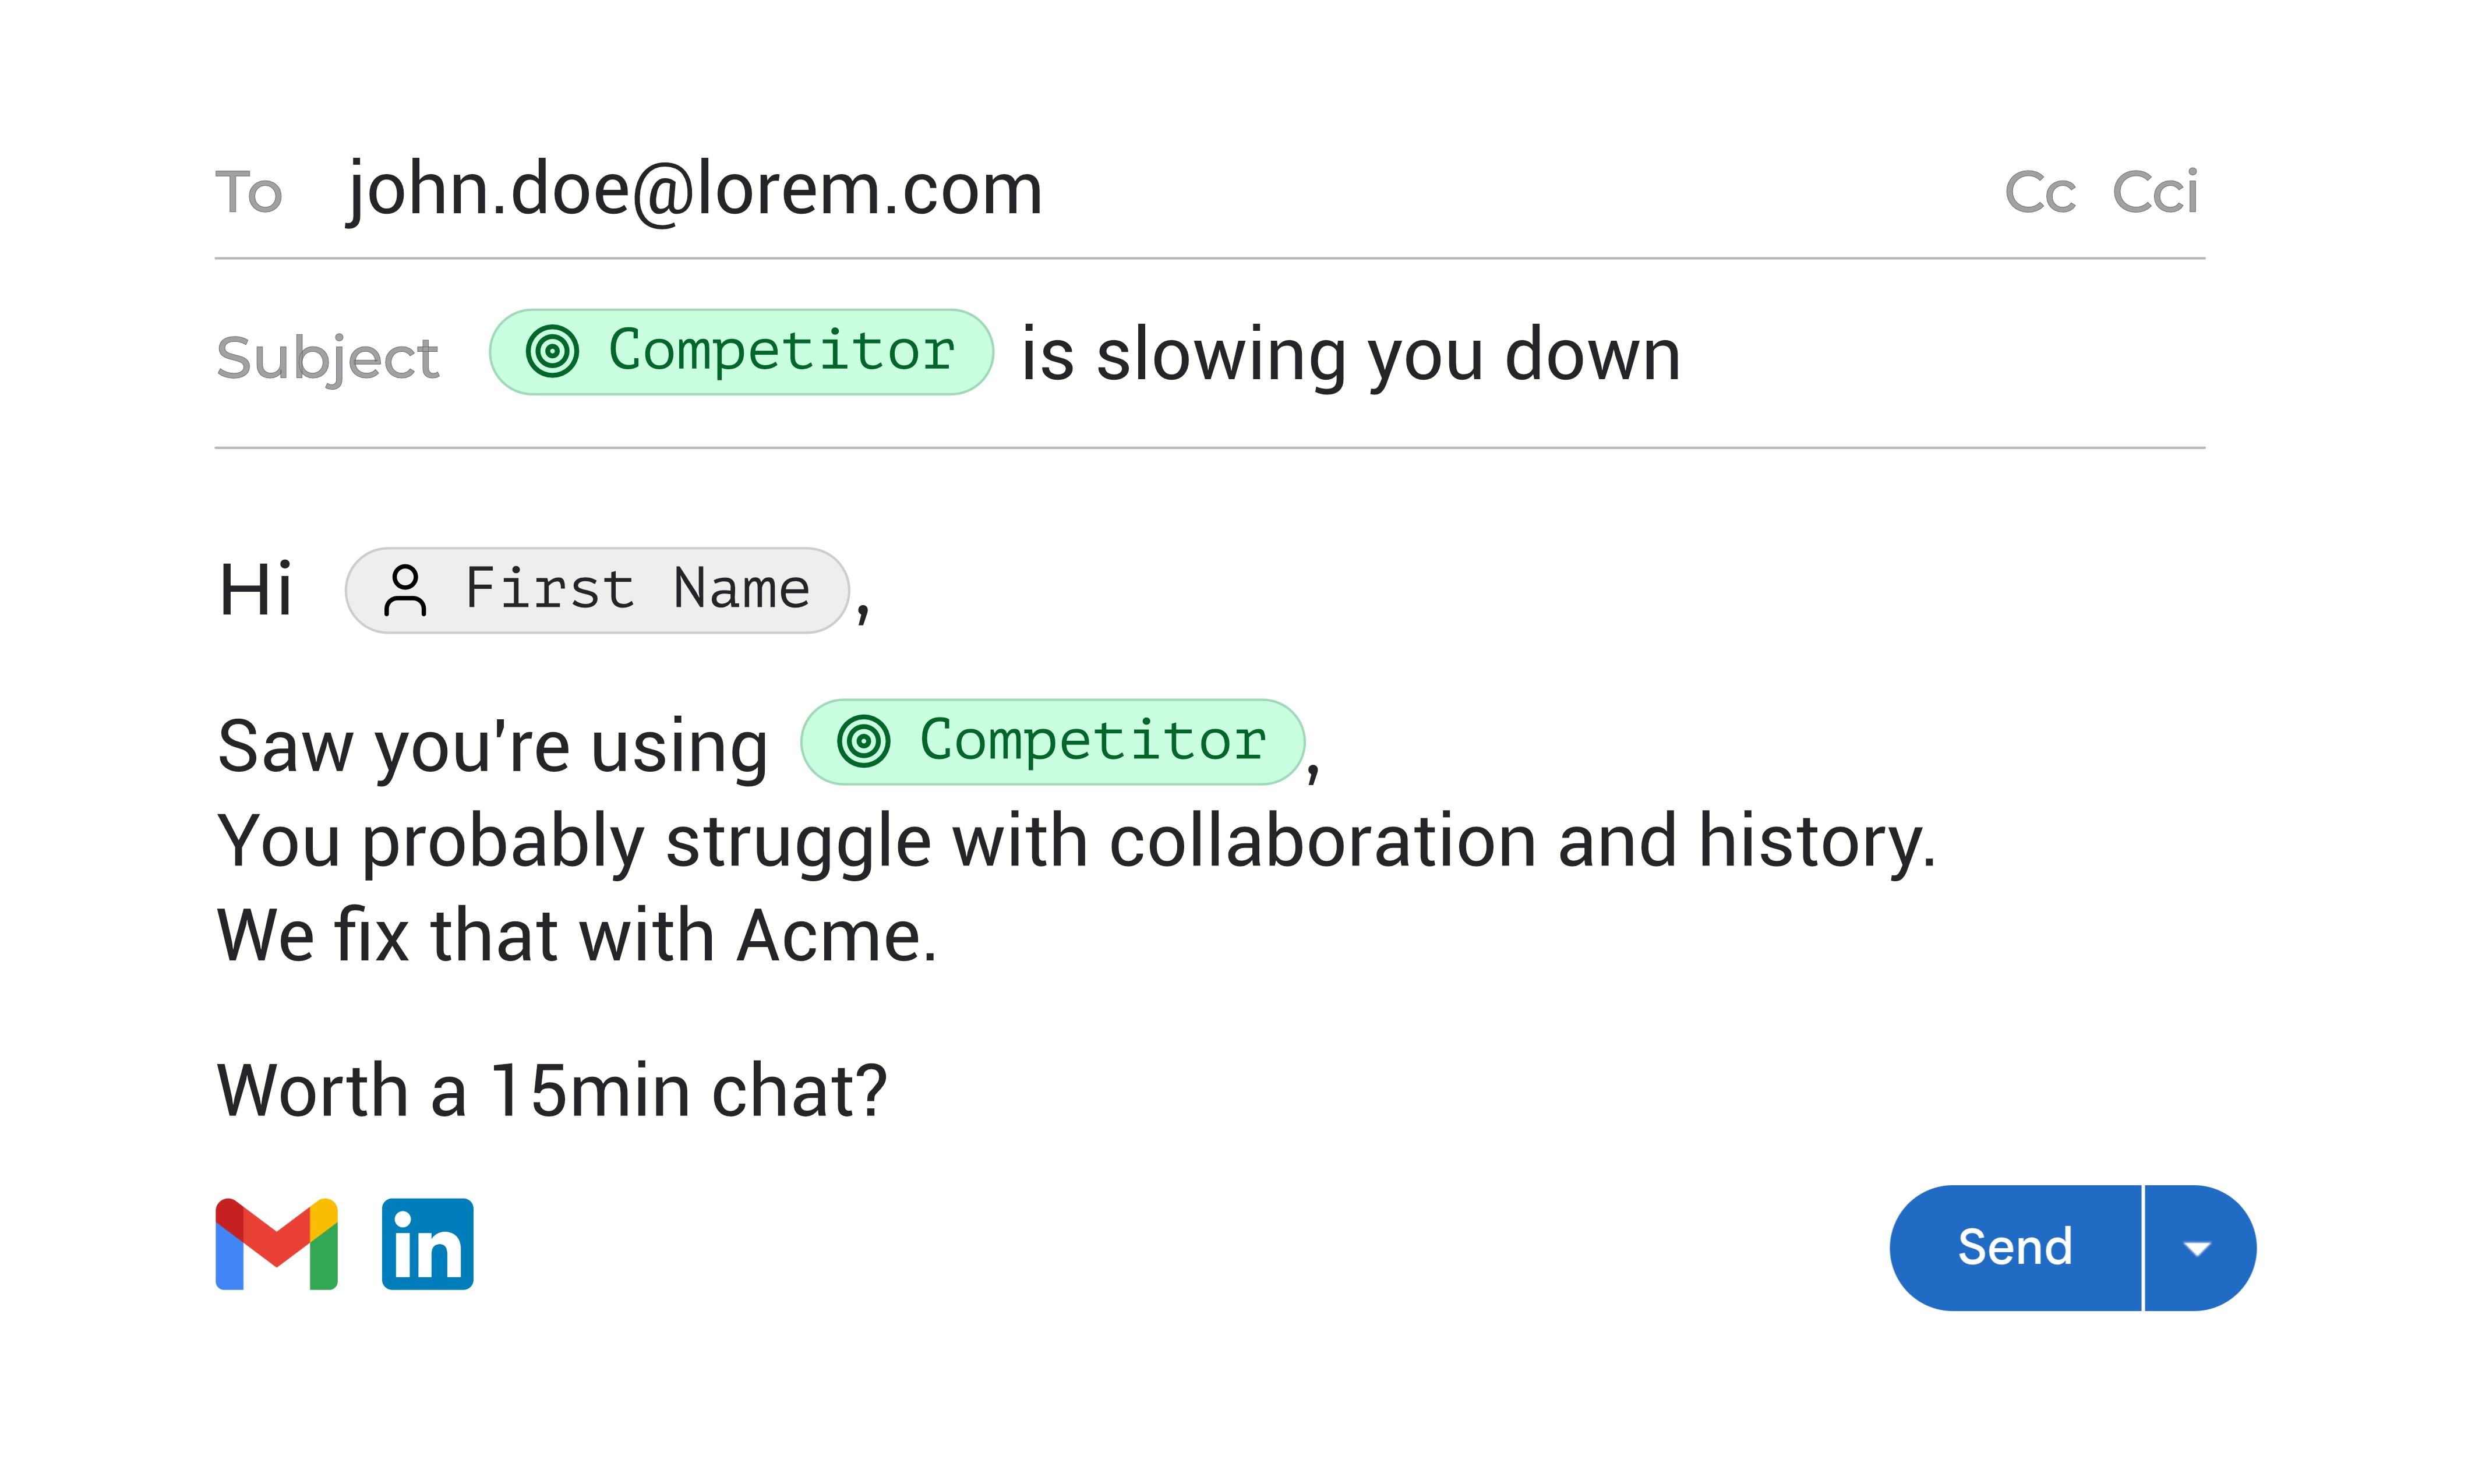Click the "Worth a 15min chat?" line
The height and width of the screenshot is (1484, 2468).
552,1090
